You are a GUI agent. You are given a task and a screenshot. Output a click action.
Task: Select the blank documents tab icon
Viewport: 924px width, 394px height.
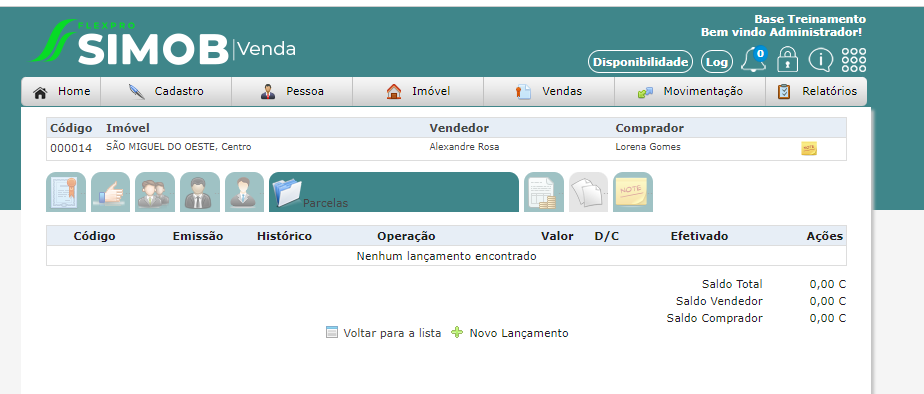[588, 192]
